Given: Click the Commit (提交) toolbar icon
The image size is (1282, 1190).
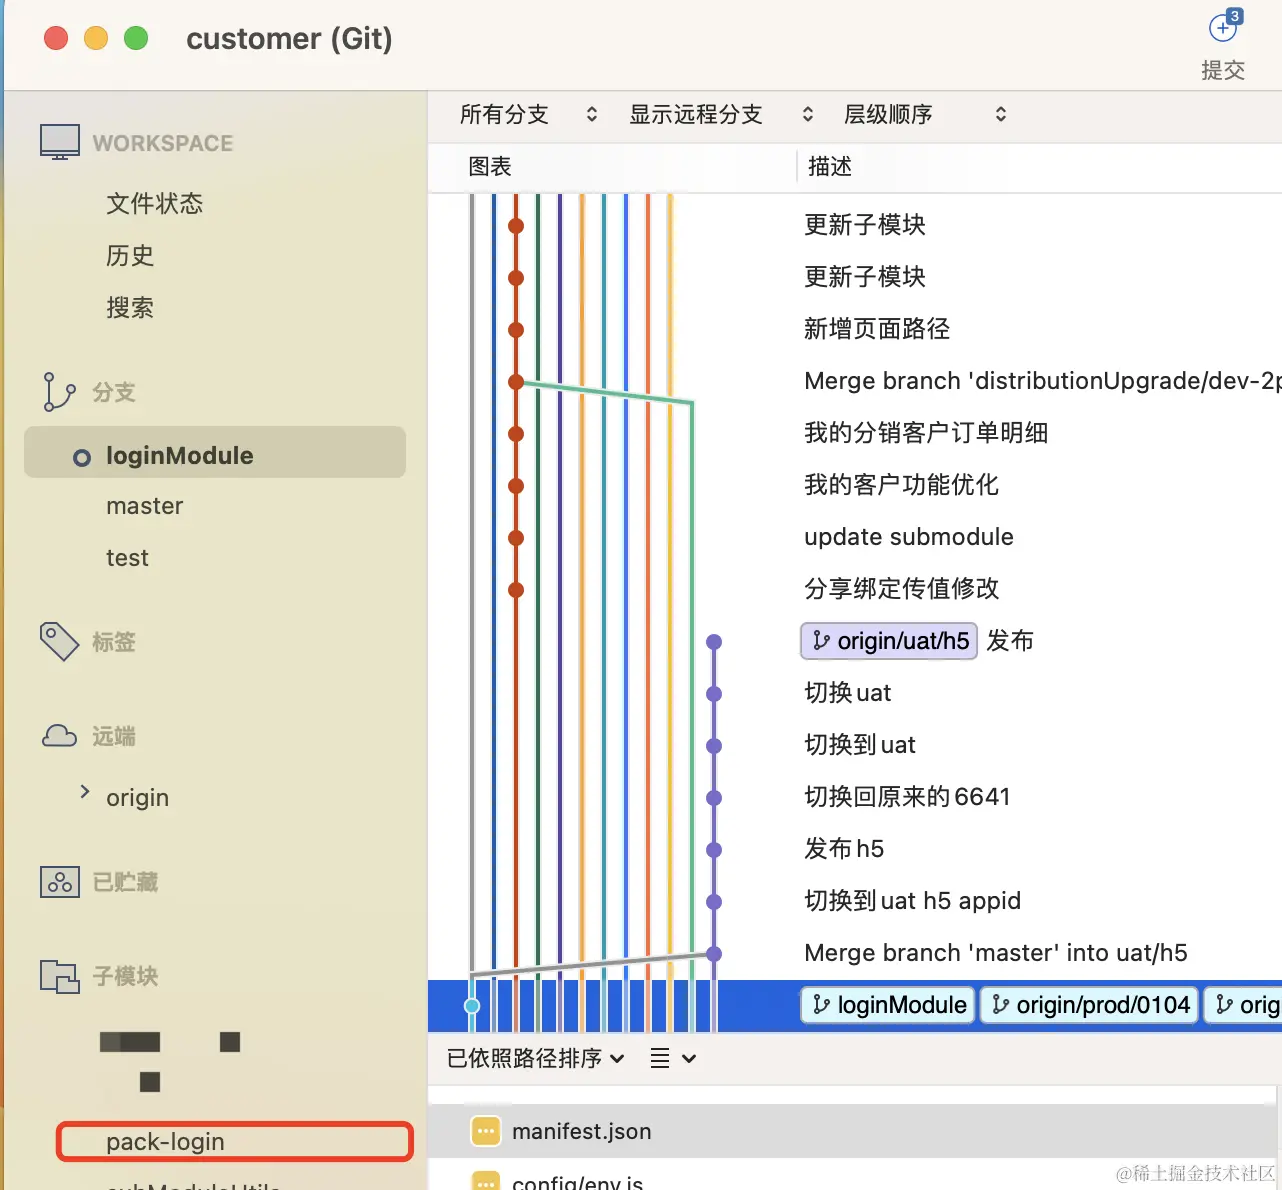Looking at the screenshot, I should pyautogui.click(x=1224, y=27).
